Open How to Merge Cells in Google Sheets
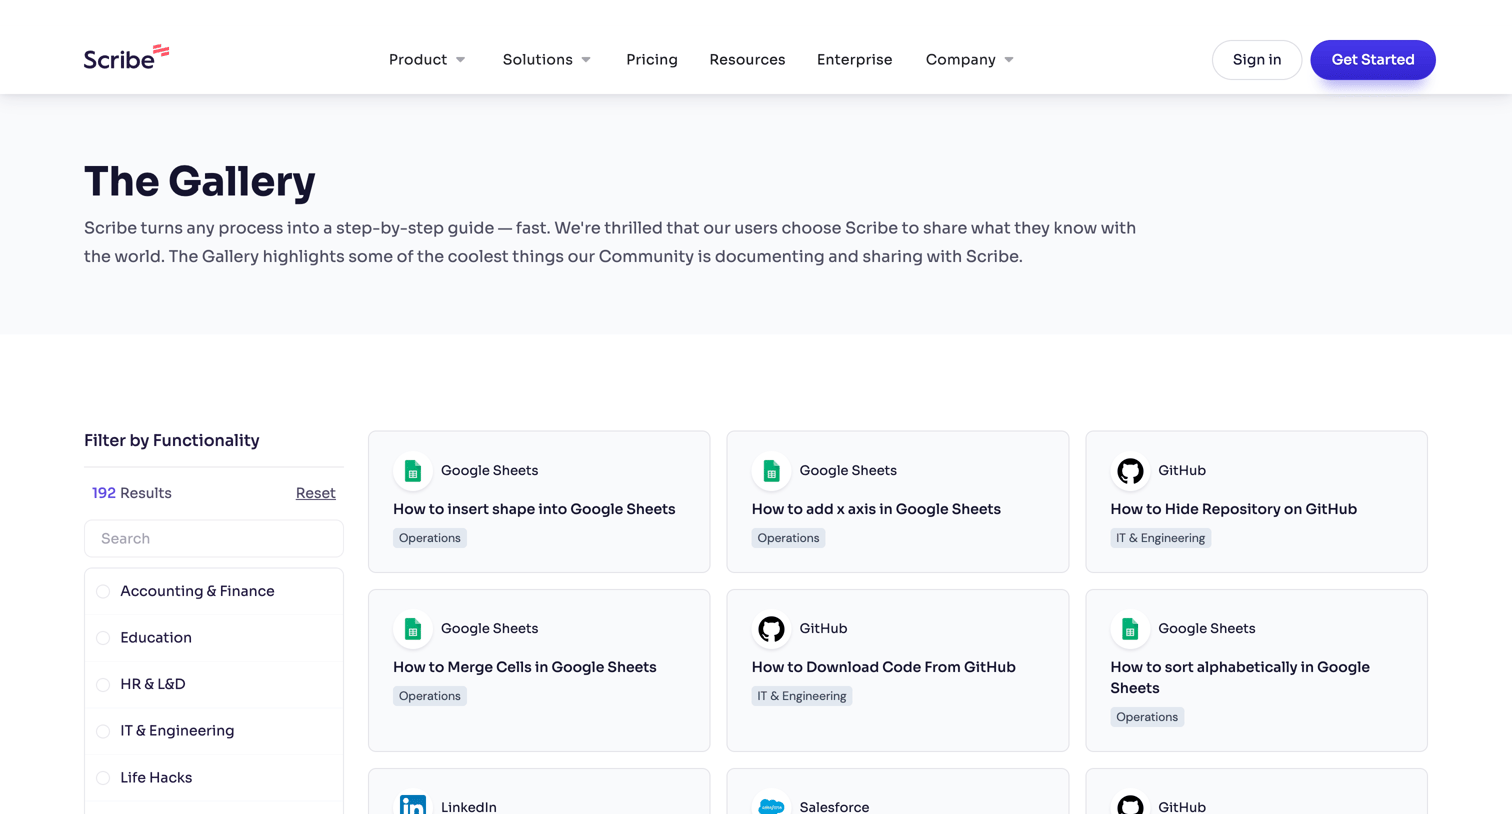The height and width of the screenshot is (814, 1512). (525, 667)
